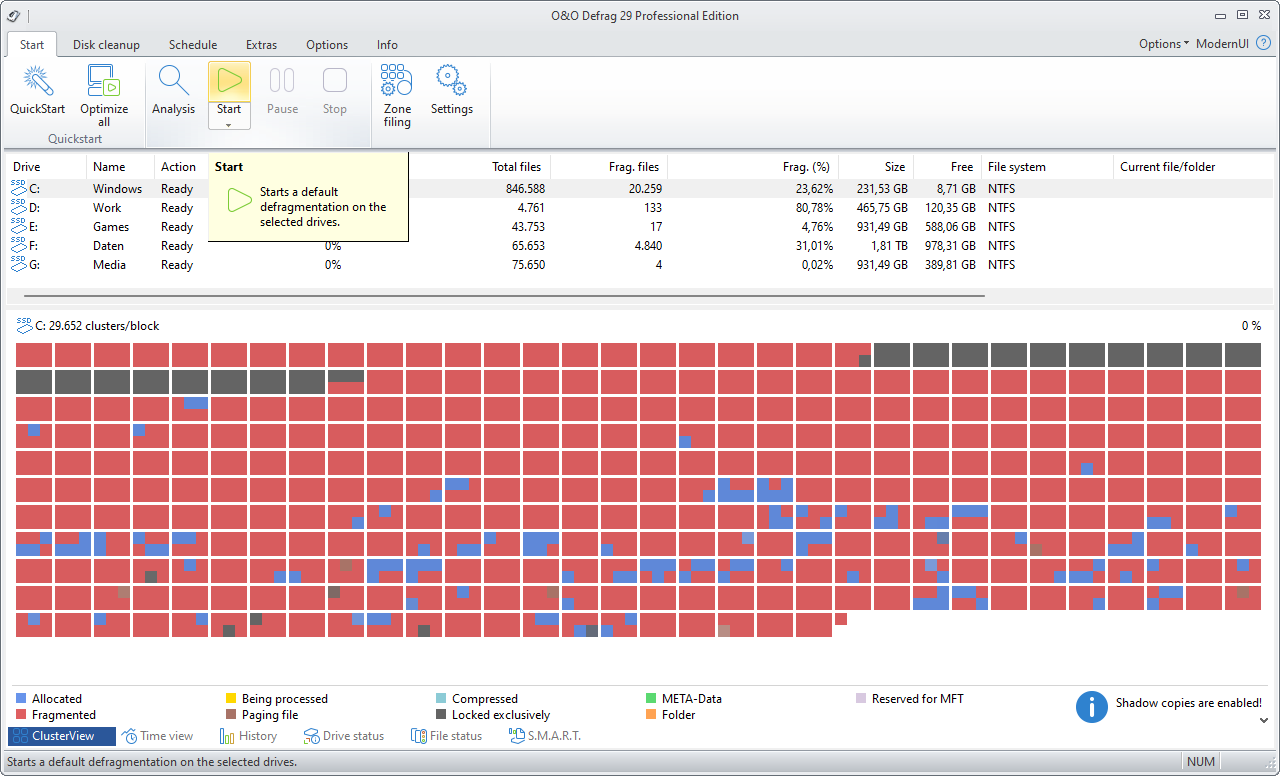Switch to the Drive status tab
The width and height of the screenshot is (1280, 776).
pyautogui.click(x=344, y=736)
